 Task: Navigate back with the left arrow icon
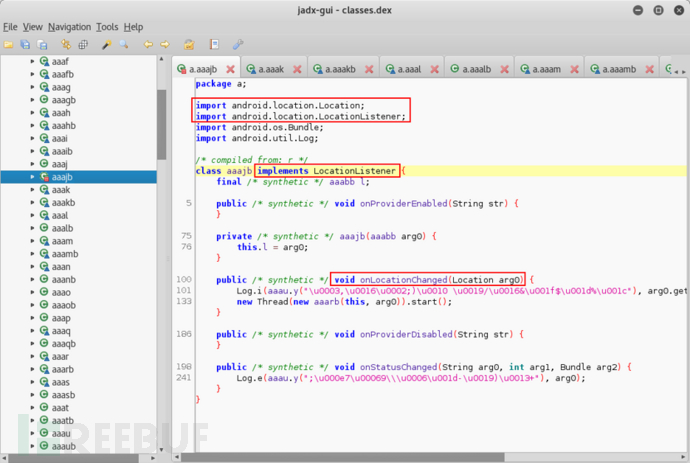tap(148, 45)
